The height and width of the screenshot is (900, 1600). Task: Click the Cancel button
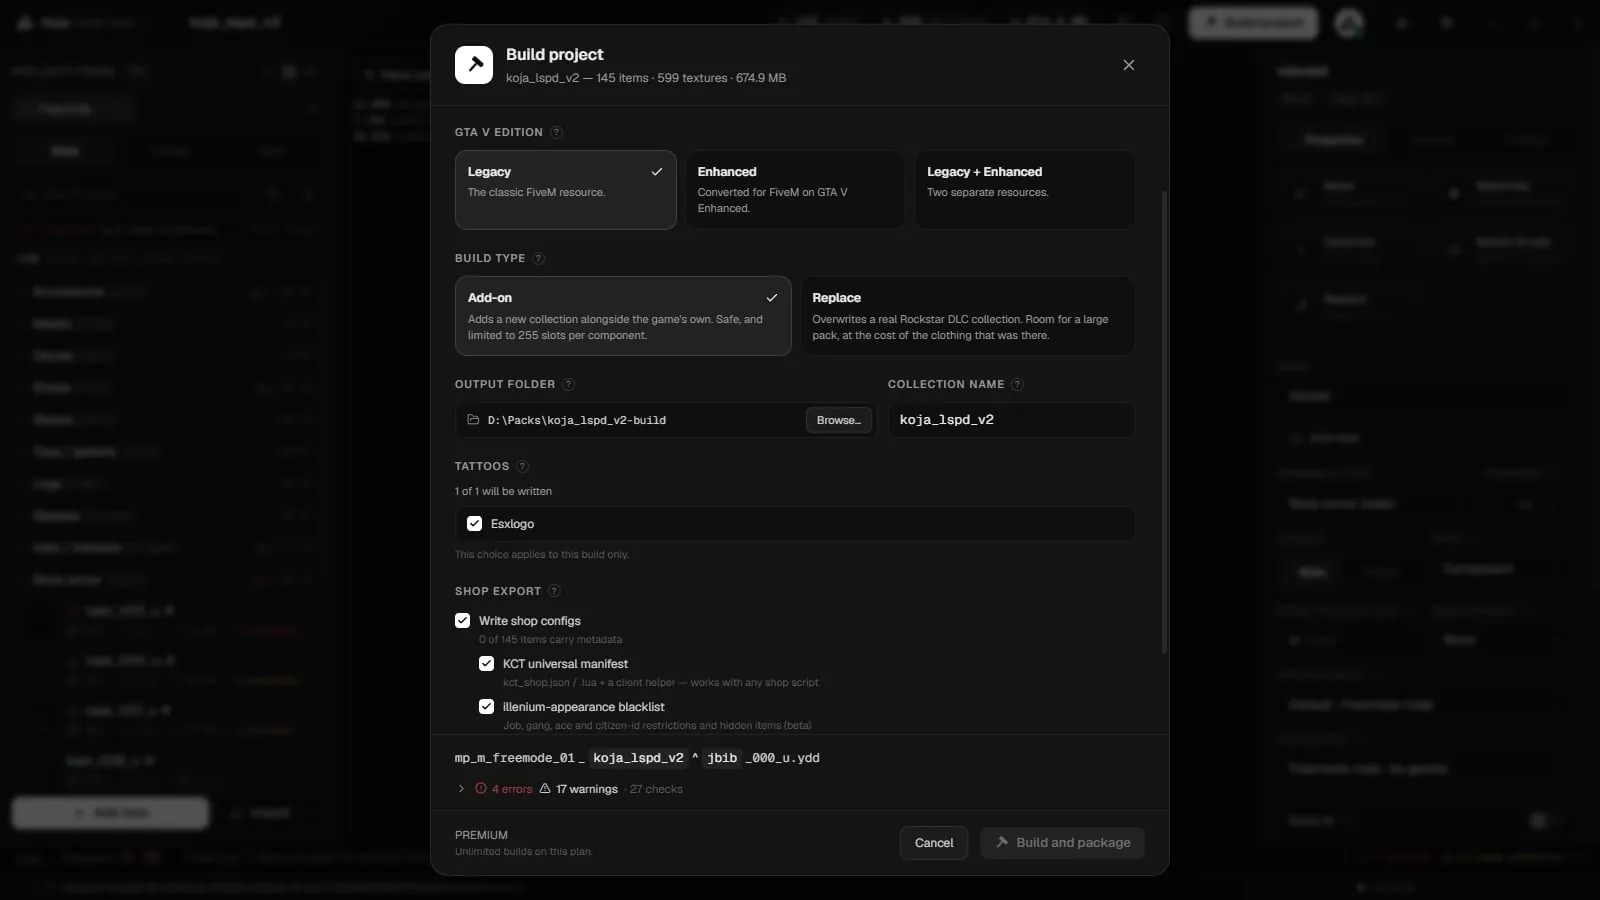(934, 843)
